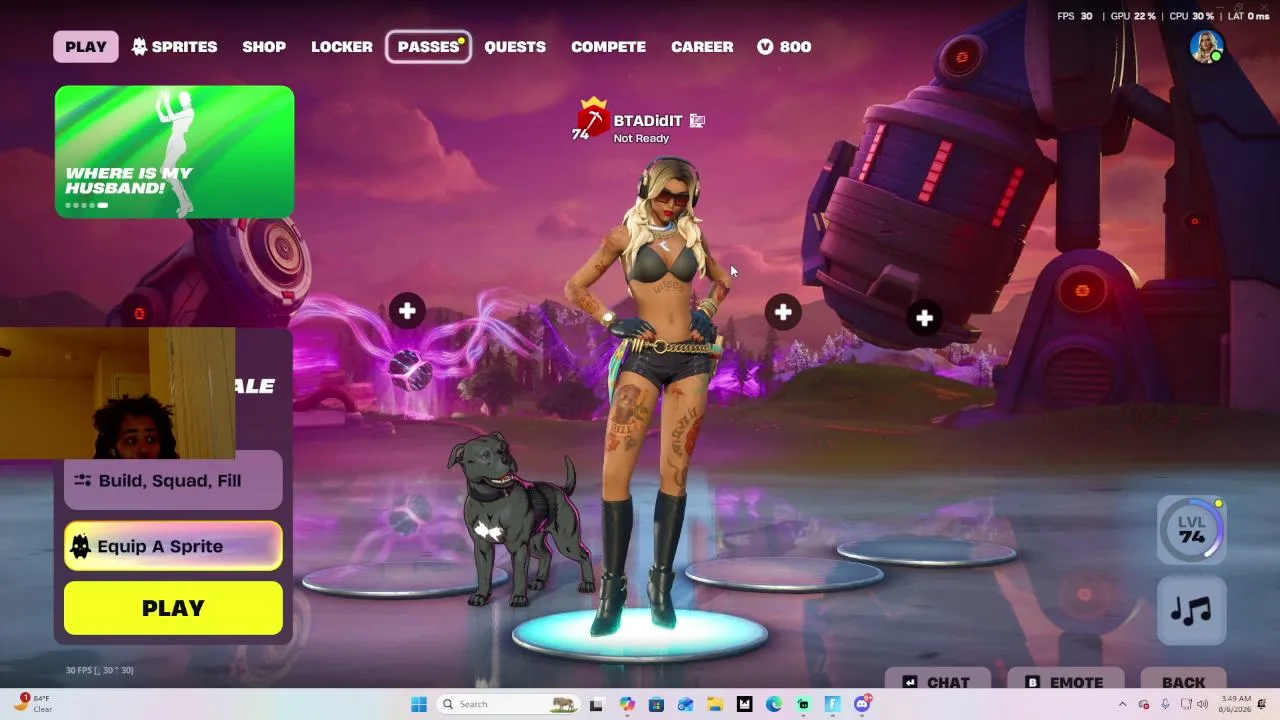The image size is (1280, 720).
Task: Open the Career tab
Action: 702,47
